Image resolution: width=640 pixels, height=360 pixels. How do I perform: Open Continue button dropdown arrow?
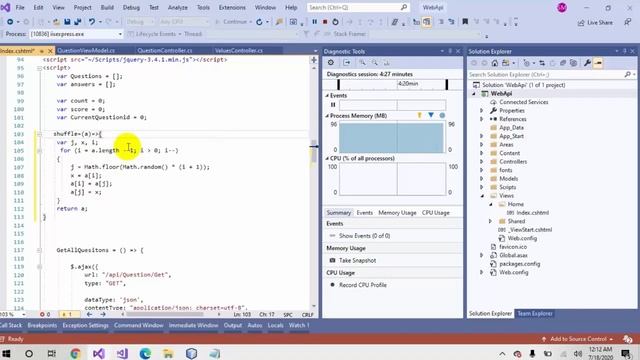[250, 22]
